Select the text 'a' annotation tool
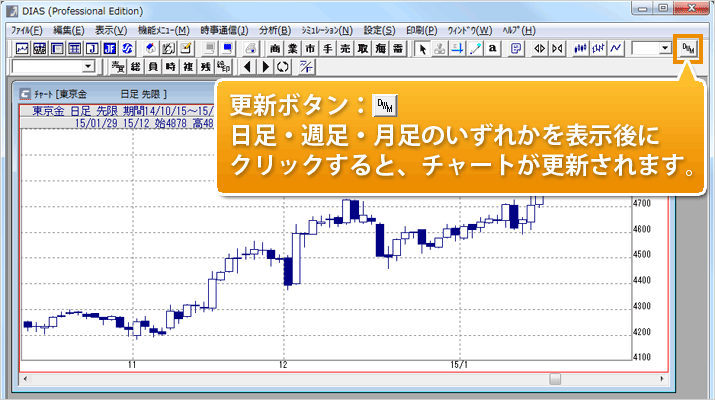The width and height of the screenshot is (715, 400). coord(493,48)
